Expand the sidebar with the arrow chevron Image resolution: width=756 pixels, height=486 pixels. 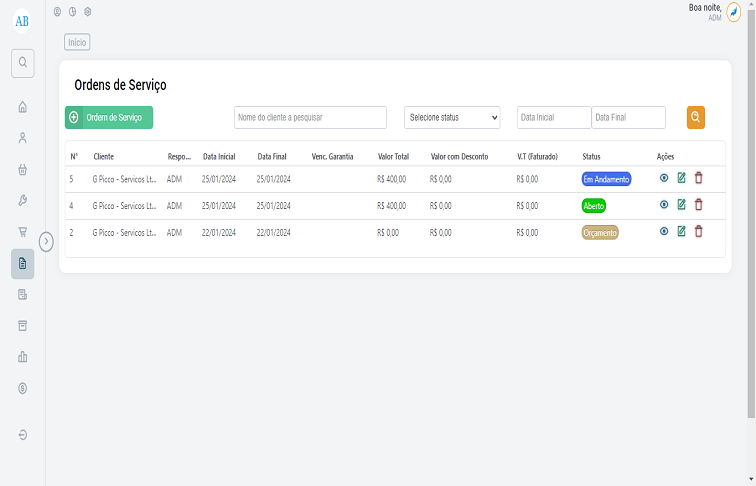click(x=46, y=241)
